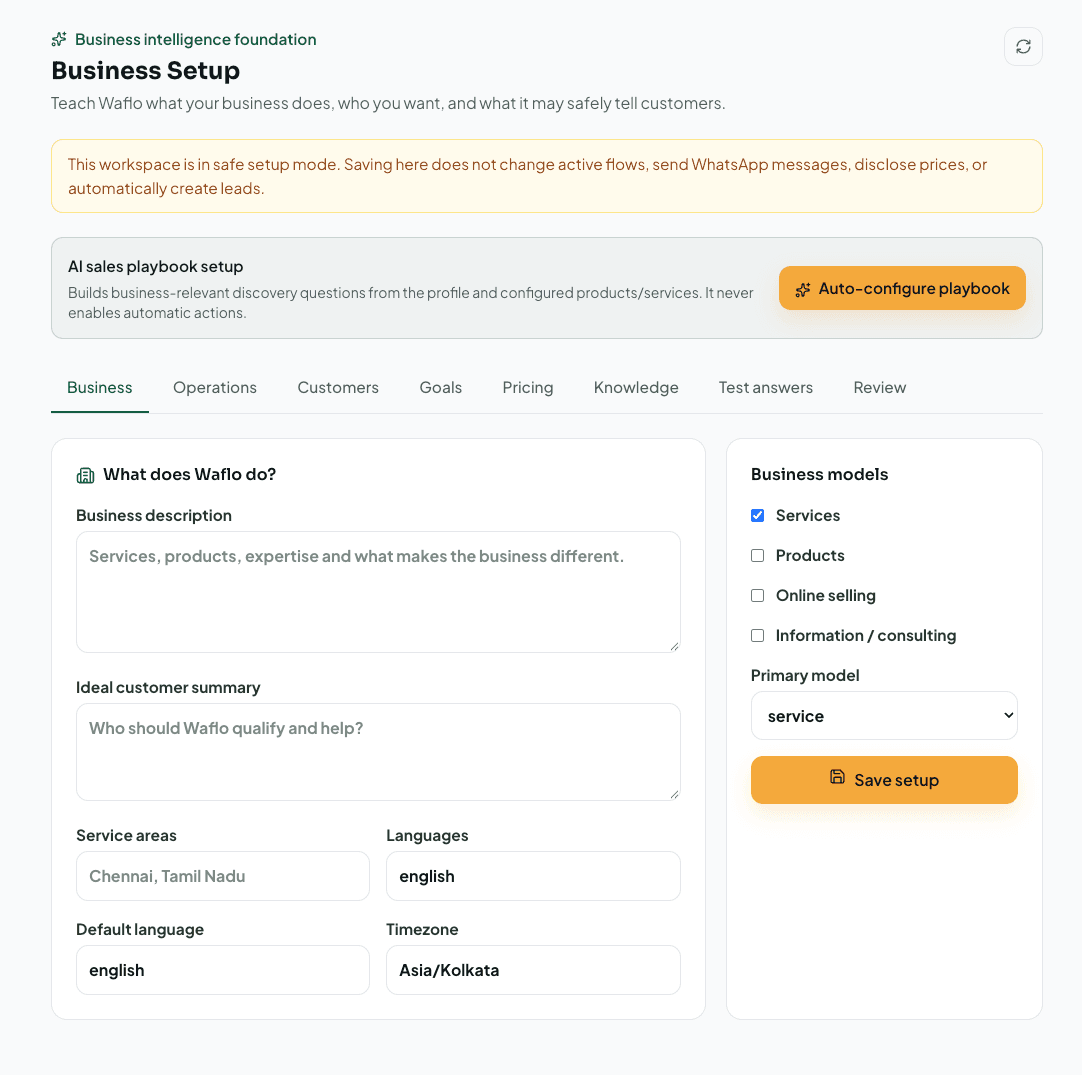The width and height of the screenshot is (1082, 1075).
Task: Open the Customers tab
Action: click(338, 388)
